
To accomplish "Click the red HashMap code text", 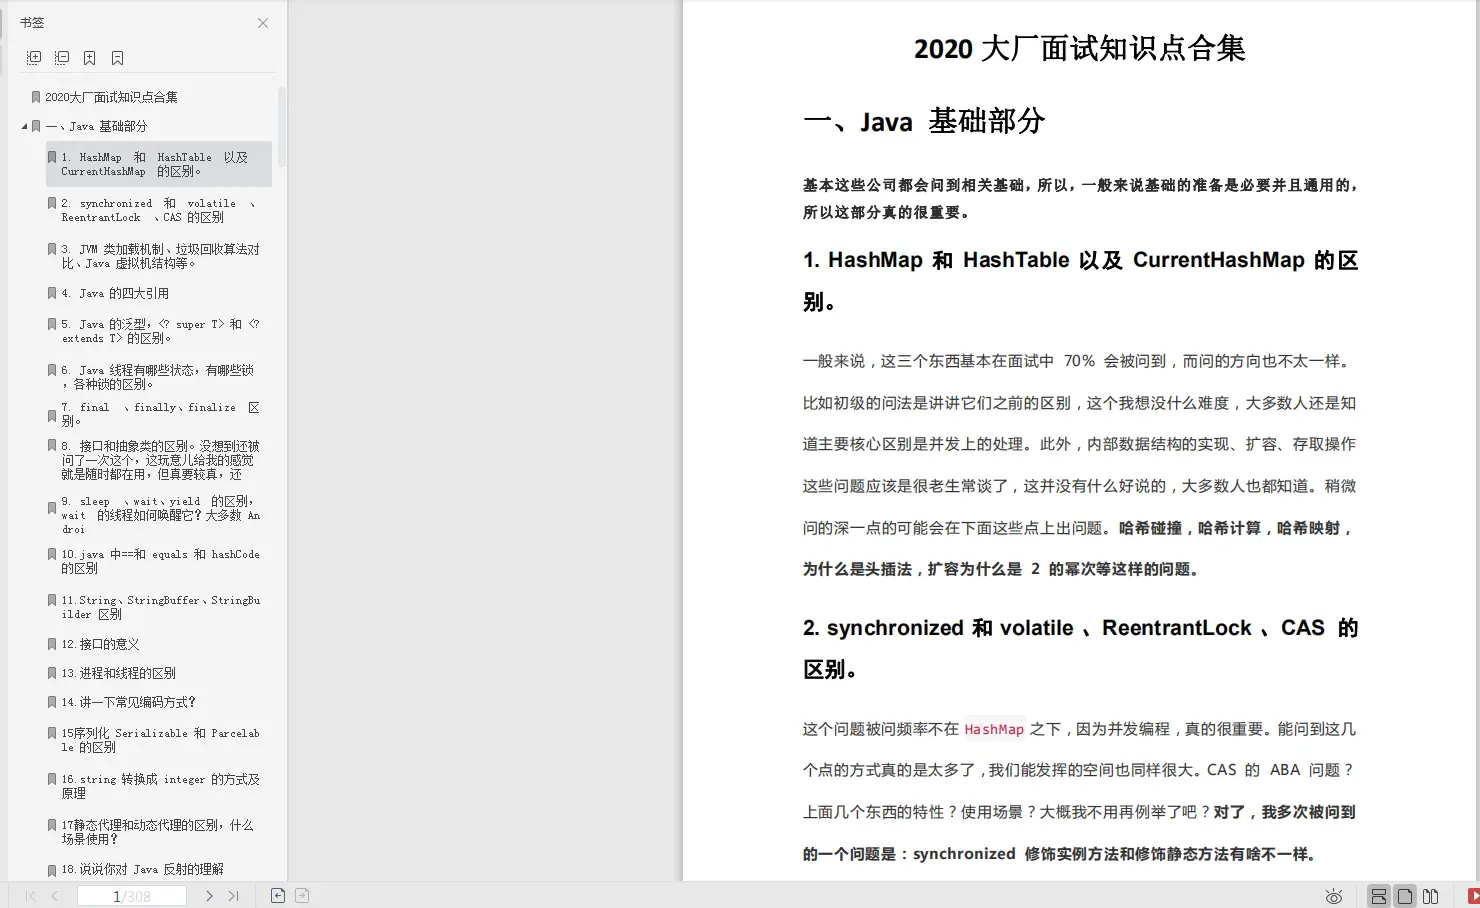I will point(994,730).
